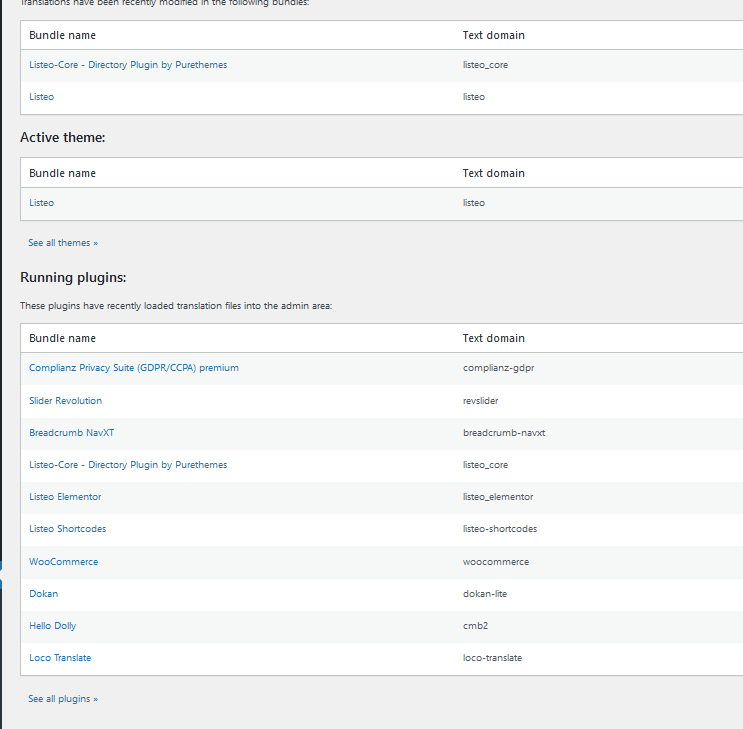Select text domain listeo_elementor
The height and width of the screenshot is (729, 743).
(x=498, y=497)
